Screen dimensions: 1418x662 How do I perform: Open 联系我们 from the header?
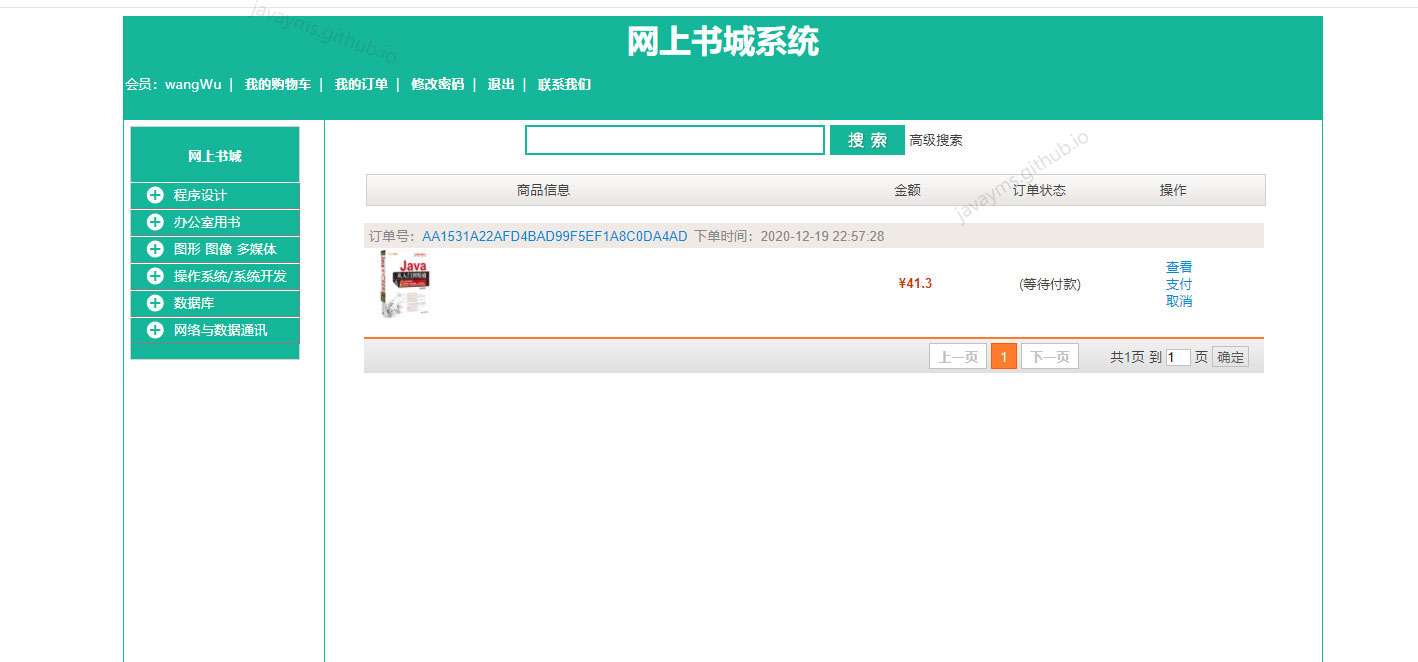pyautogui.click(x=564, y=85)
